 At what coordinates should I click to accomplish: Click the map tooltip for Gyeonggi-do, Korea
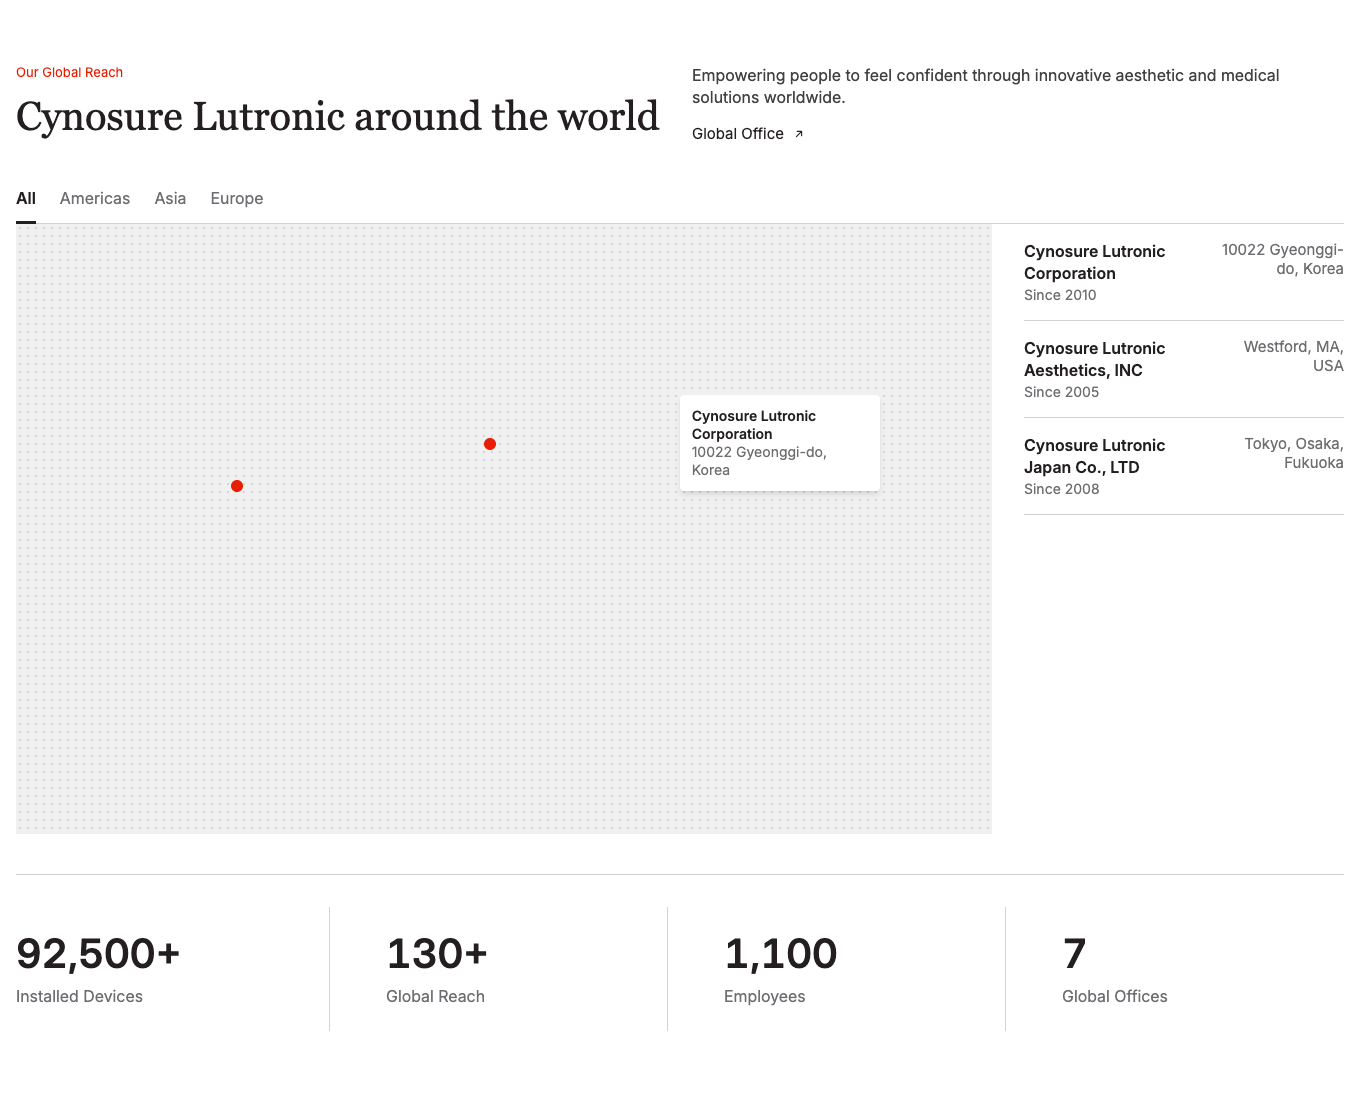click(780, 443)
